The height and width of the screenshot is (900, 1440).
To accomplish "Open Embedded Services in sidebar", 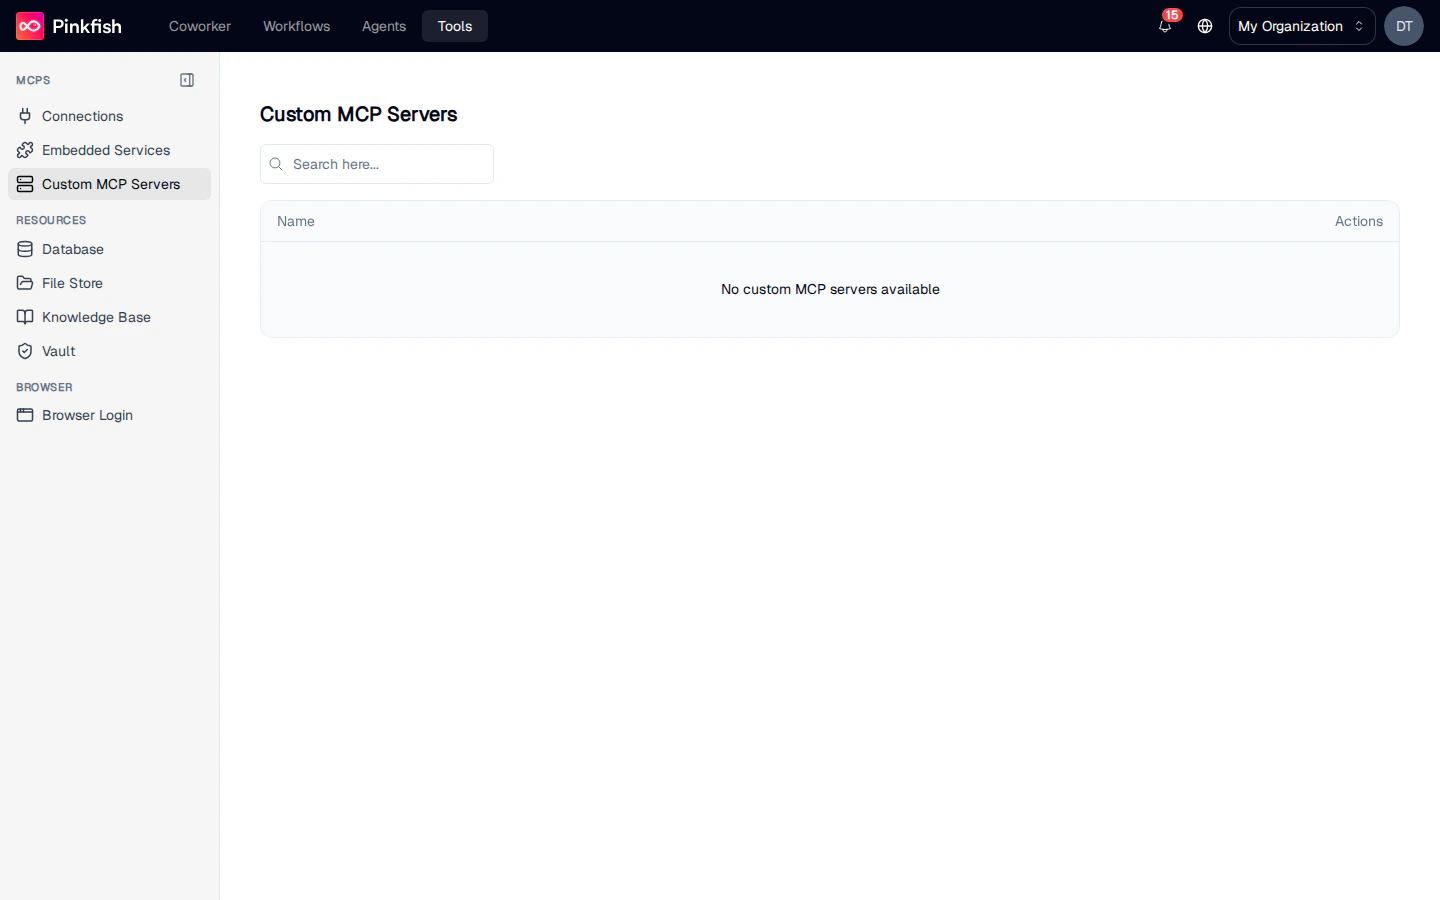I will click(109, 150).
